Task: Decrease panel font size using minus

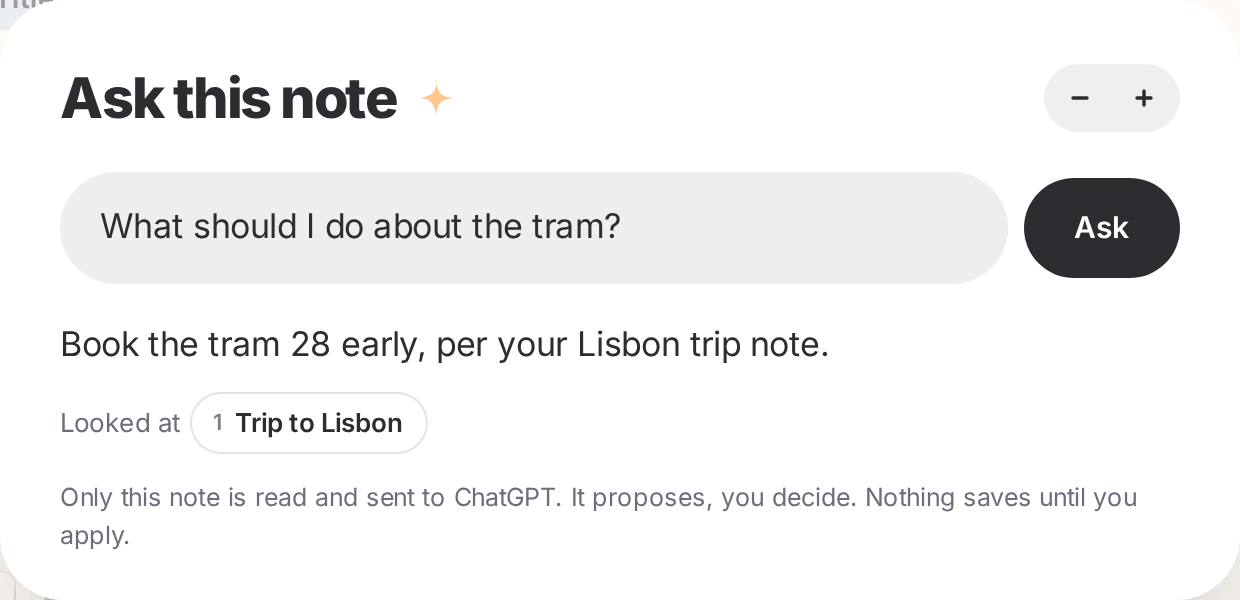Action: [x=1079, y=98]
